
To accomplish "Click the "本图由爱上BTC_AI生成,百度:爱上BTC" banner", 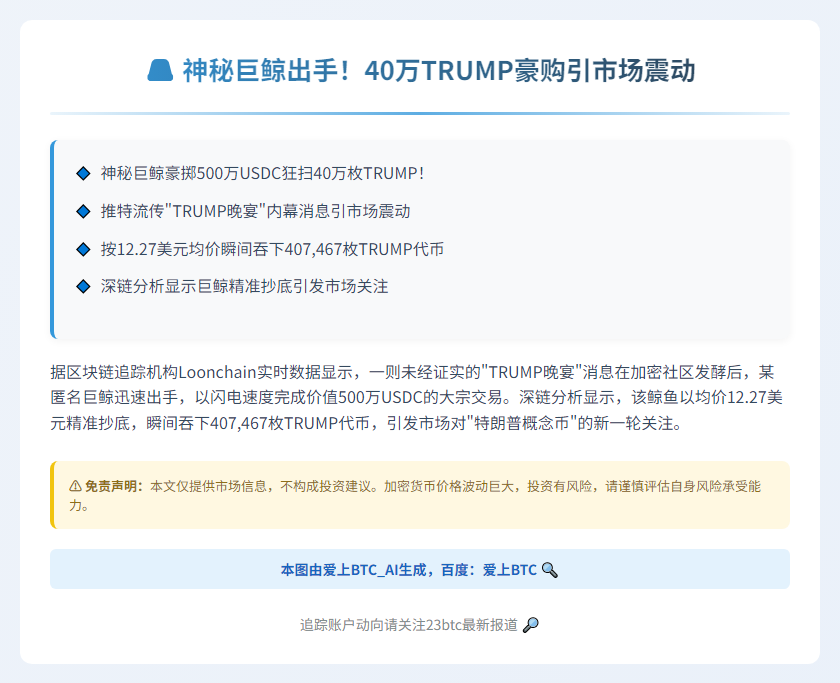I will point(420,569).
